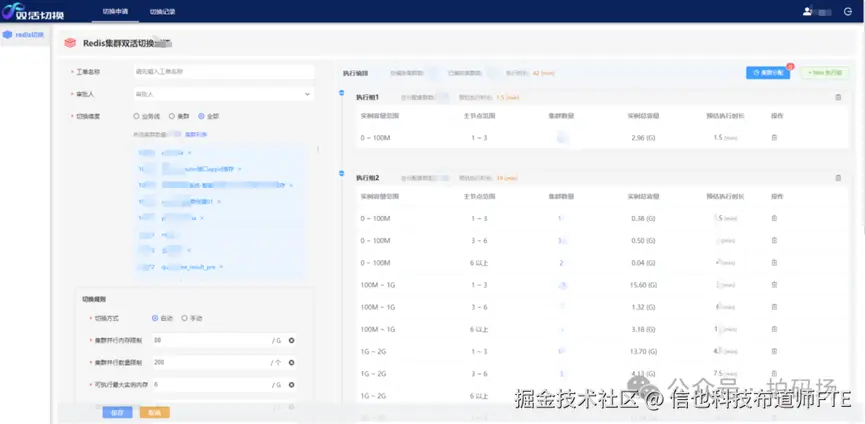
Task: Click trash icon in the 0.04 (G) row
Action: pyautogui.click(x=774, y=263)
